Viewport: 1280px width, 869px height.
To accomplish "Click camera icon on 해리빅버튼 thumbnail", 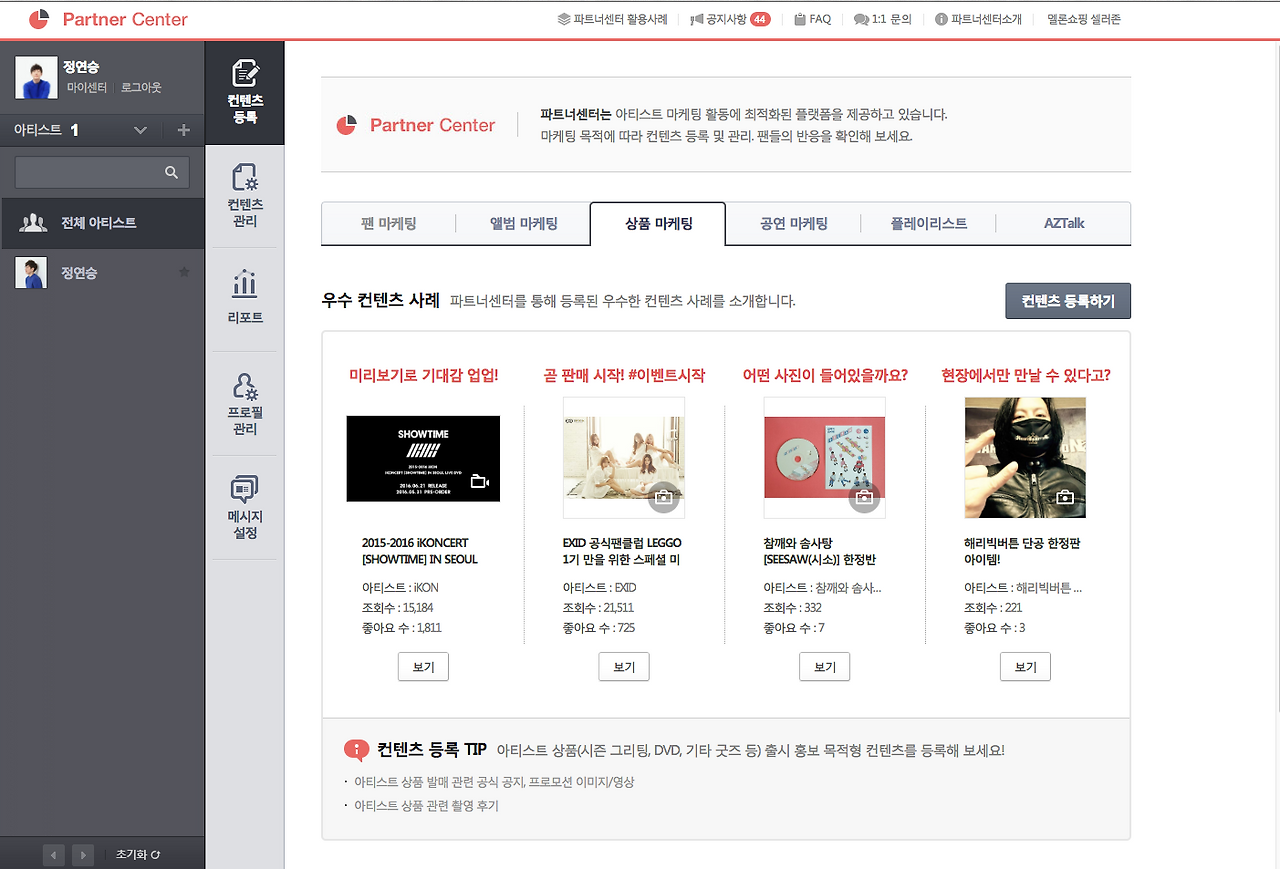I will click(x=1065, y=497).
